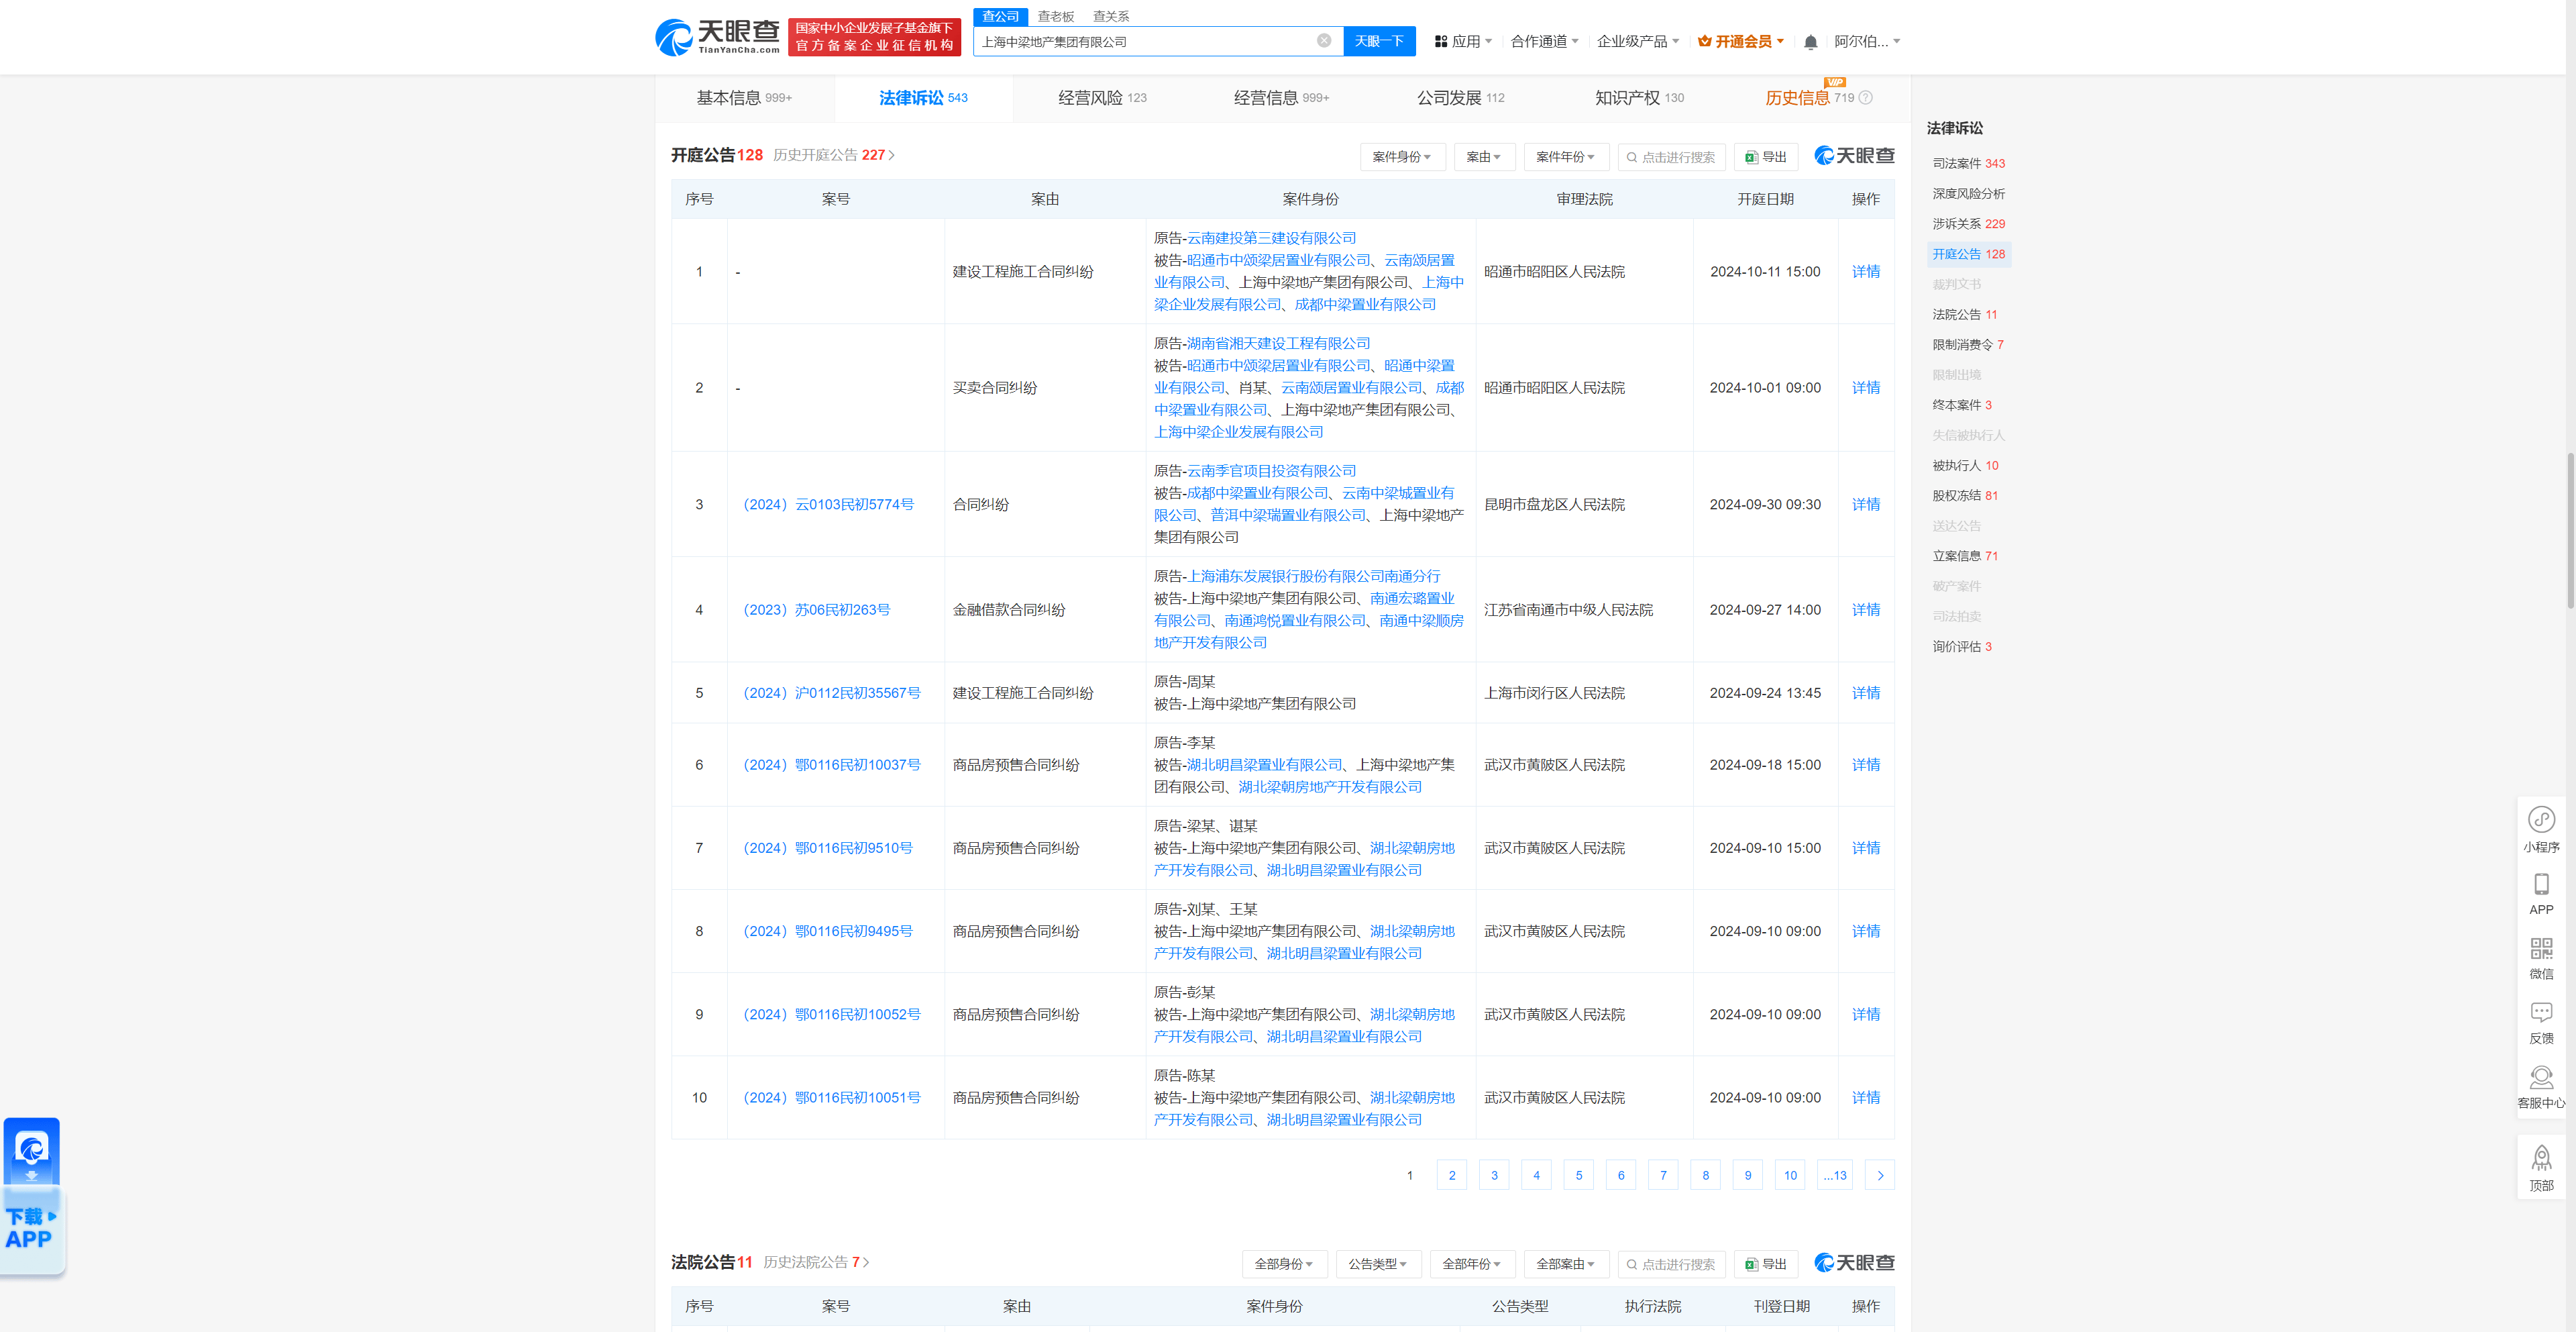
Task: Open case （2023）苏06民初263号
Action: (816, 610)
